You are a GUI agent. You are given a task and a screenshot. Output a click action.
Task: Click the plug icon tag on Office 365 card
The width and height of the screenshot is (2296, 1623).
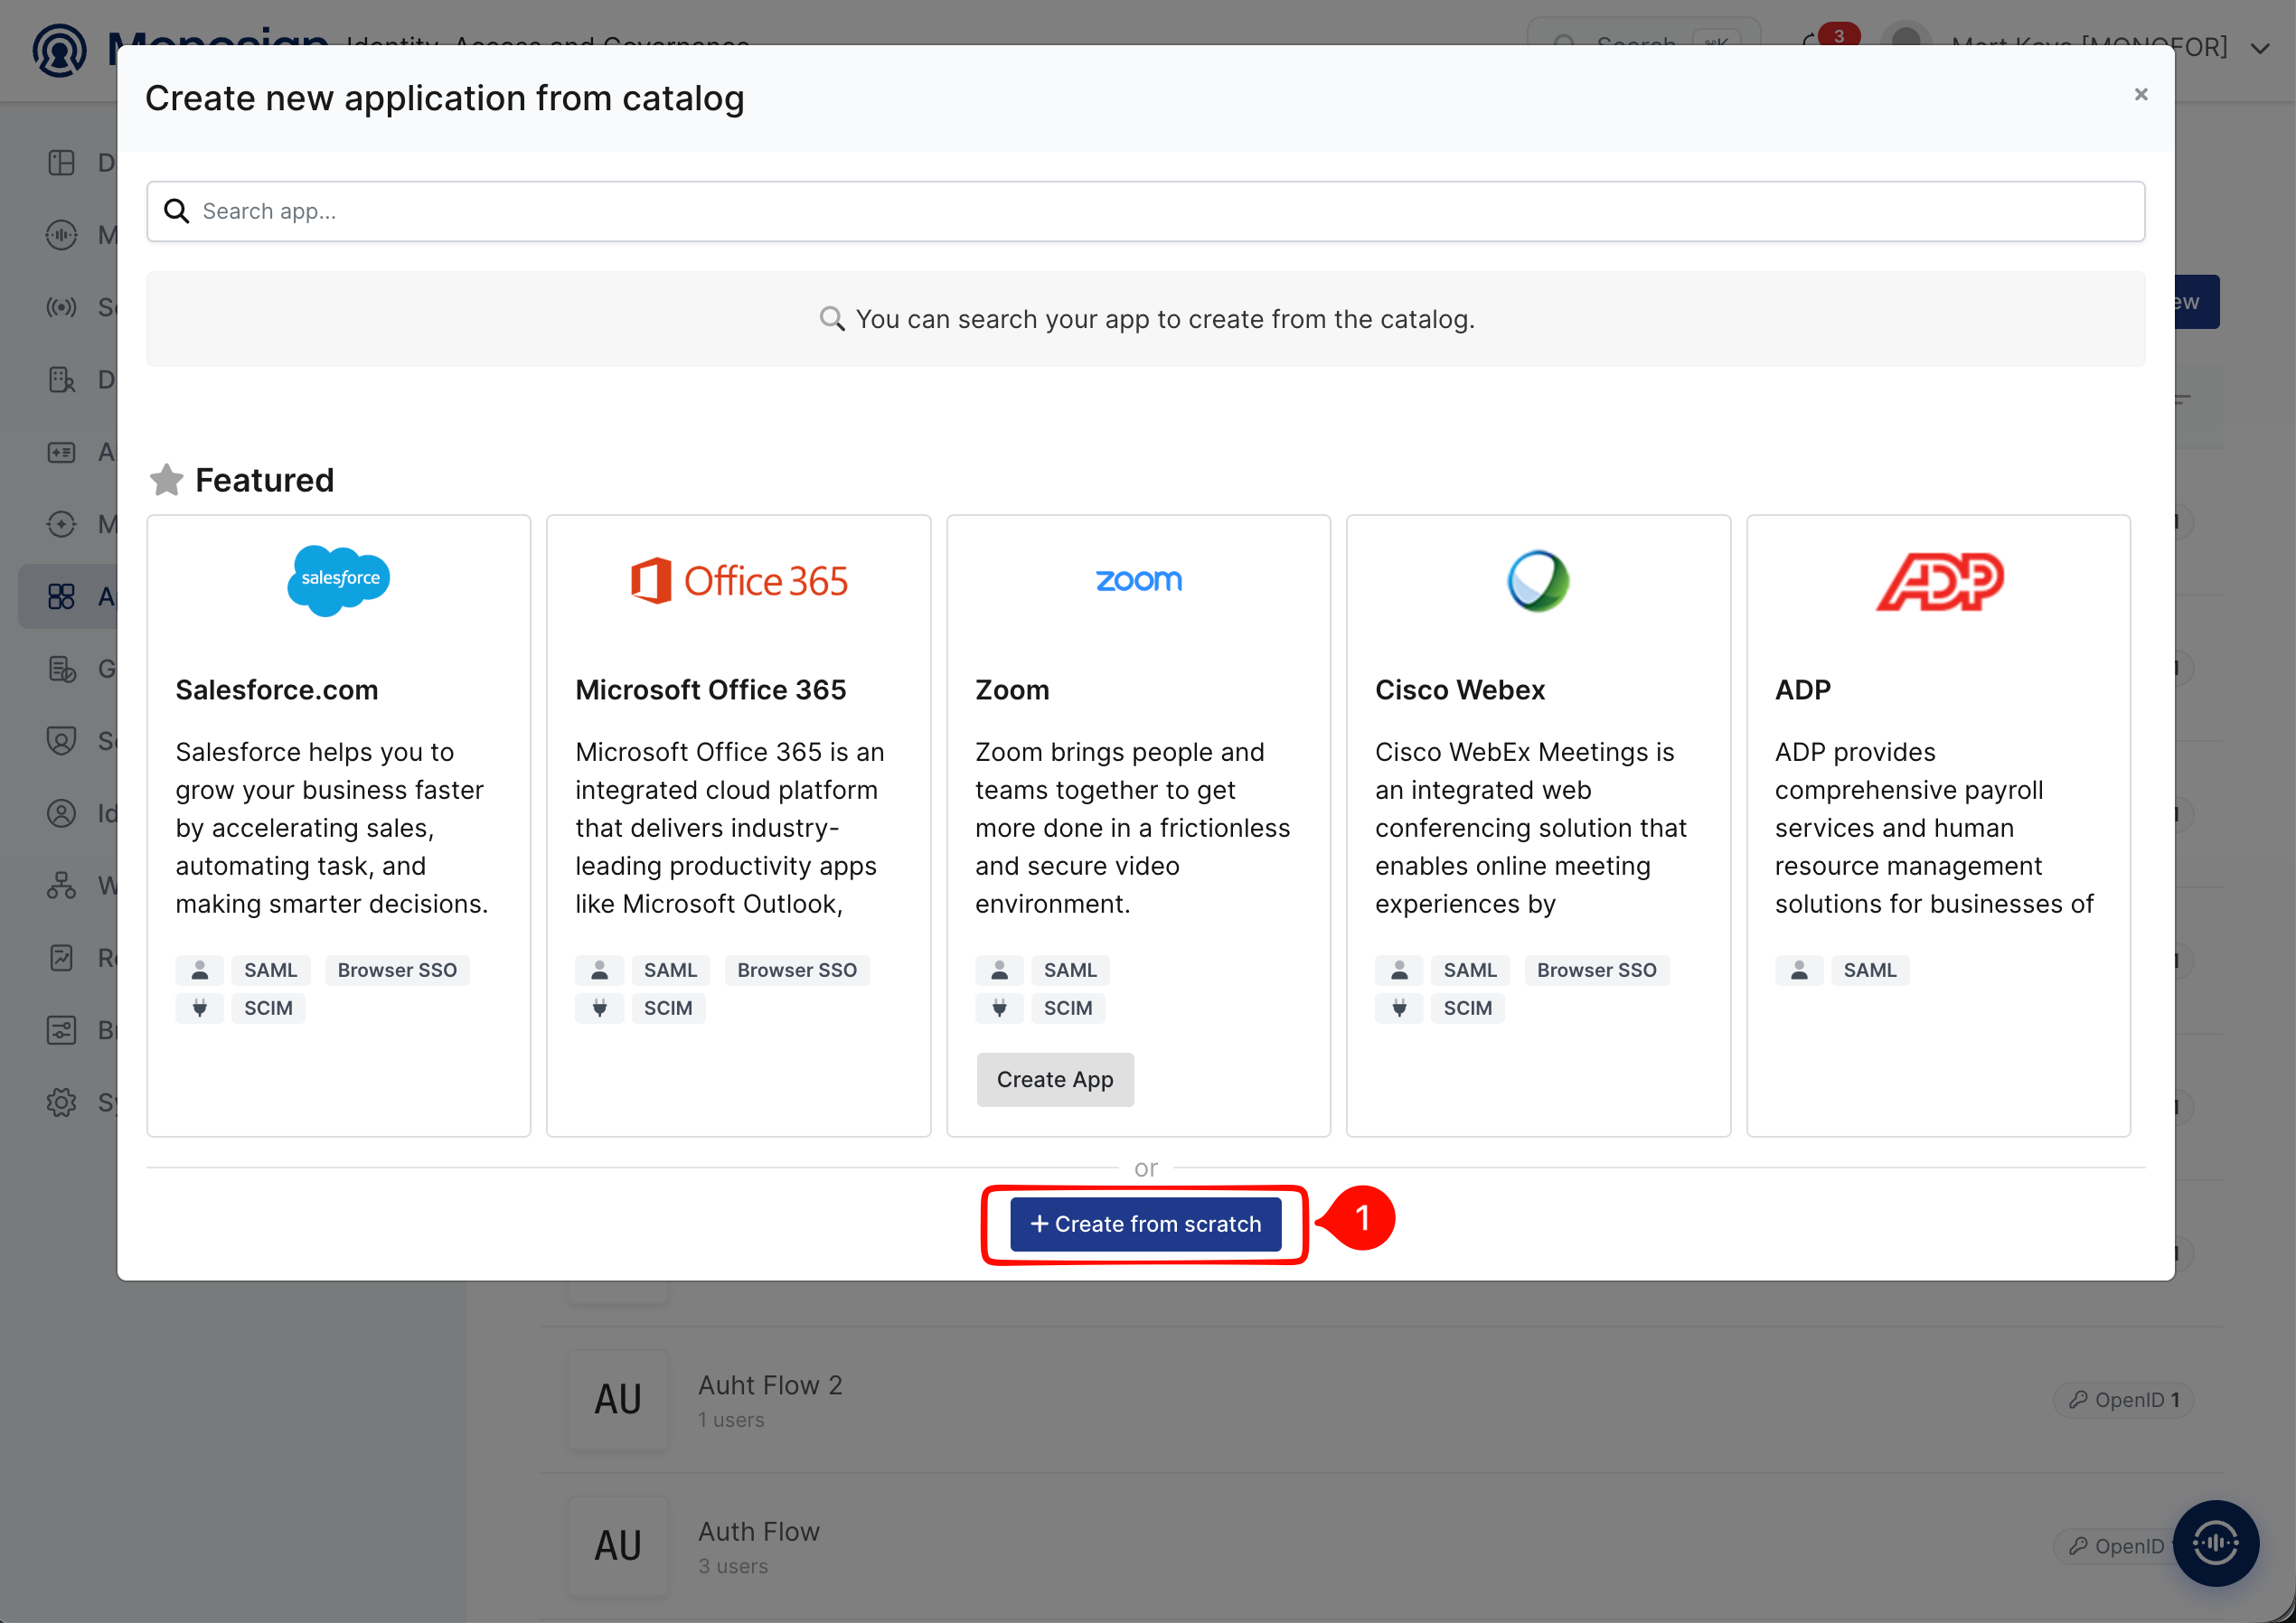600,1008
